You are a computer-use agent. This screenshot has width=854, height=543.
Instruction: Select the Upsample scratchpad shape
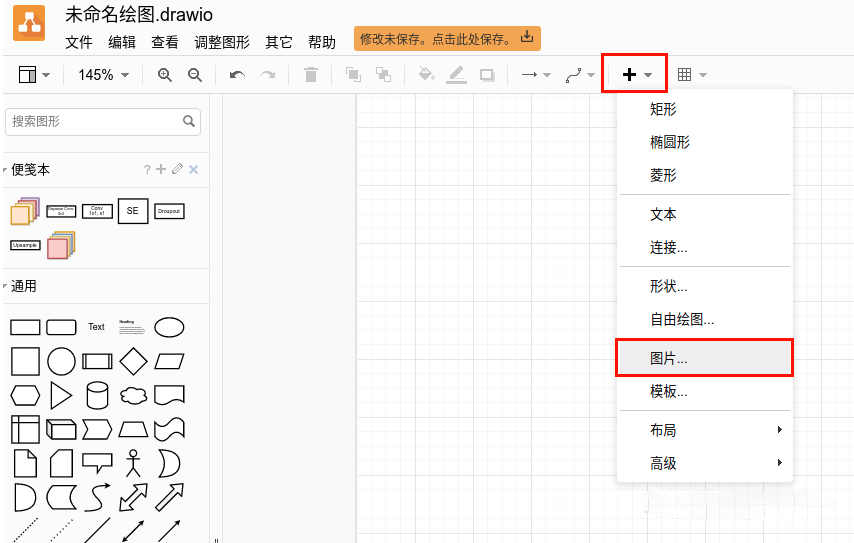pyautogui.click(x=25, y=245)
